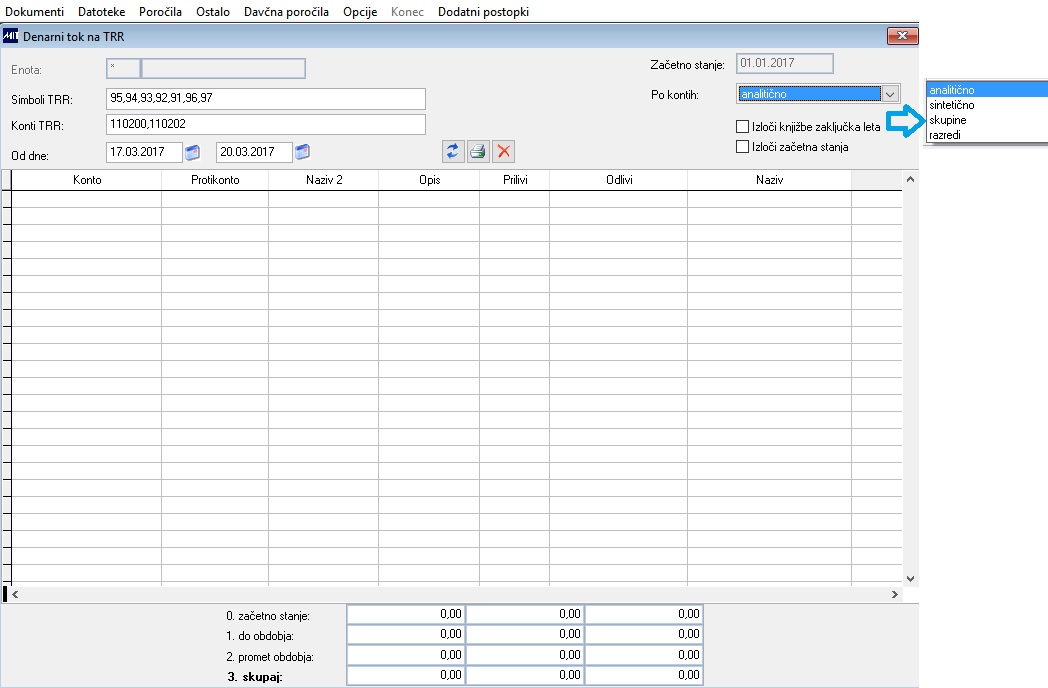Click the scroll-right arrow of the grid
The image size is (1048, 688).
[x=894, y=594]
